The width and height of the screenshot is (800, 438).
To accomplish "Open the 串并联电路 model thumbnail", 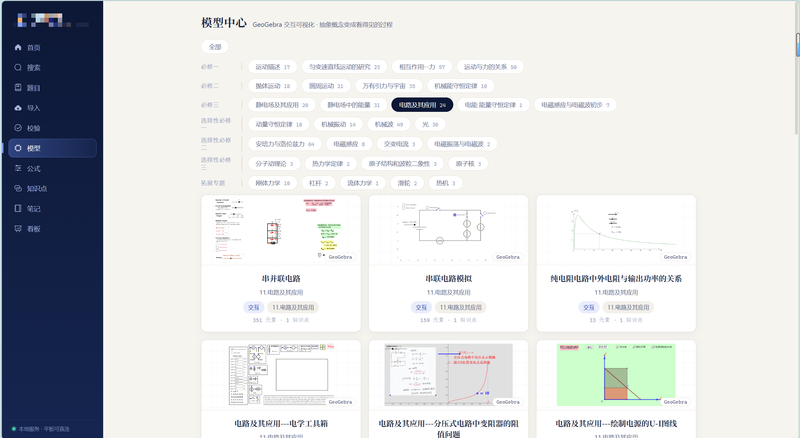I will [281, 230].
